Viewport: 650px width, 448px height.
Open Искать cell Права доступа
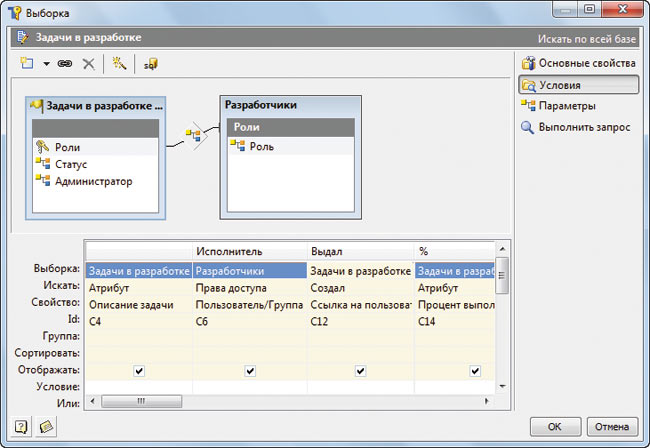(250, 287)
